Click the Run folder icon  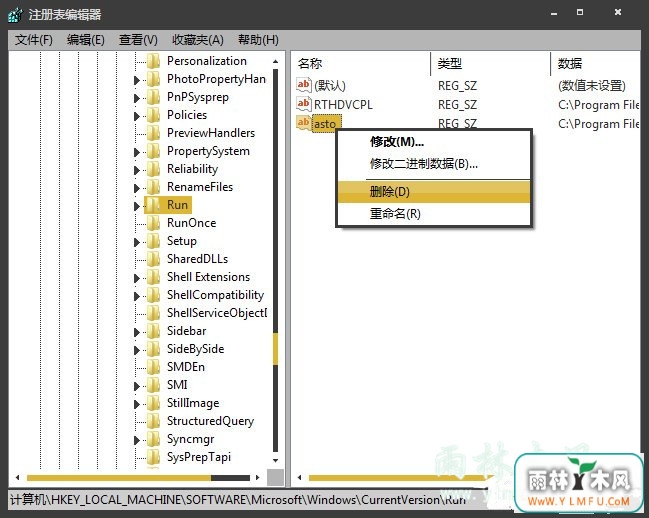154,205
